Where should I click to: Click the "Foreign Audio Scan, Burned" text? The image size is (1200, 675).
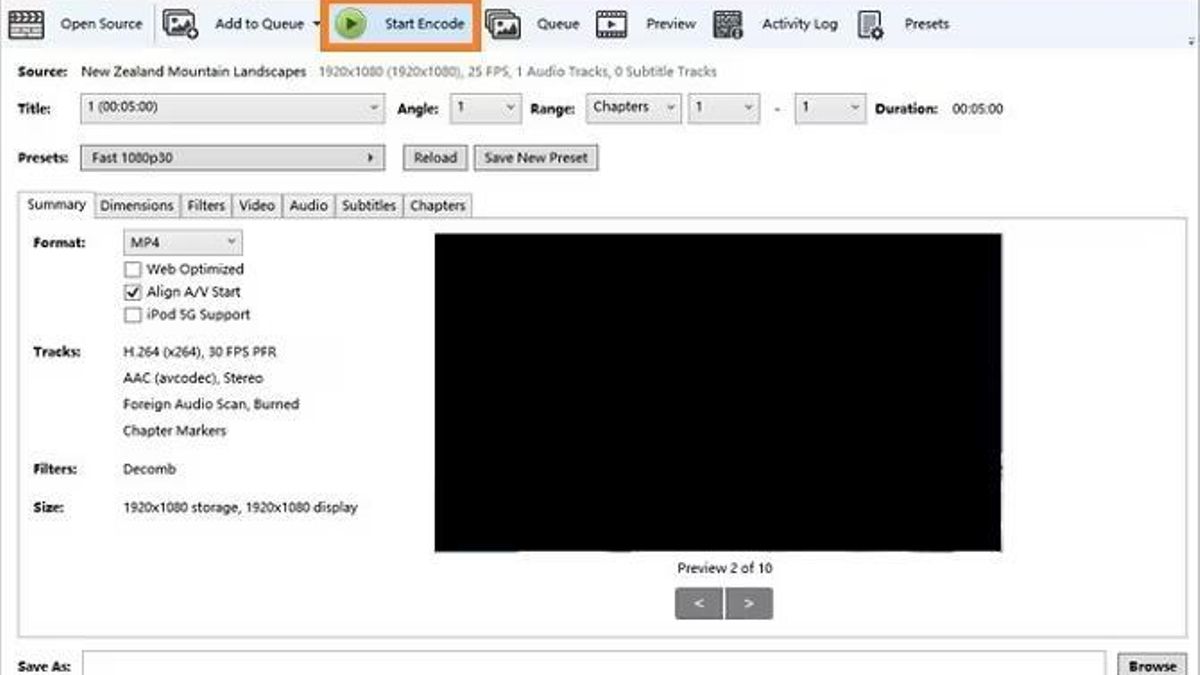coord(211,404)
